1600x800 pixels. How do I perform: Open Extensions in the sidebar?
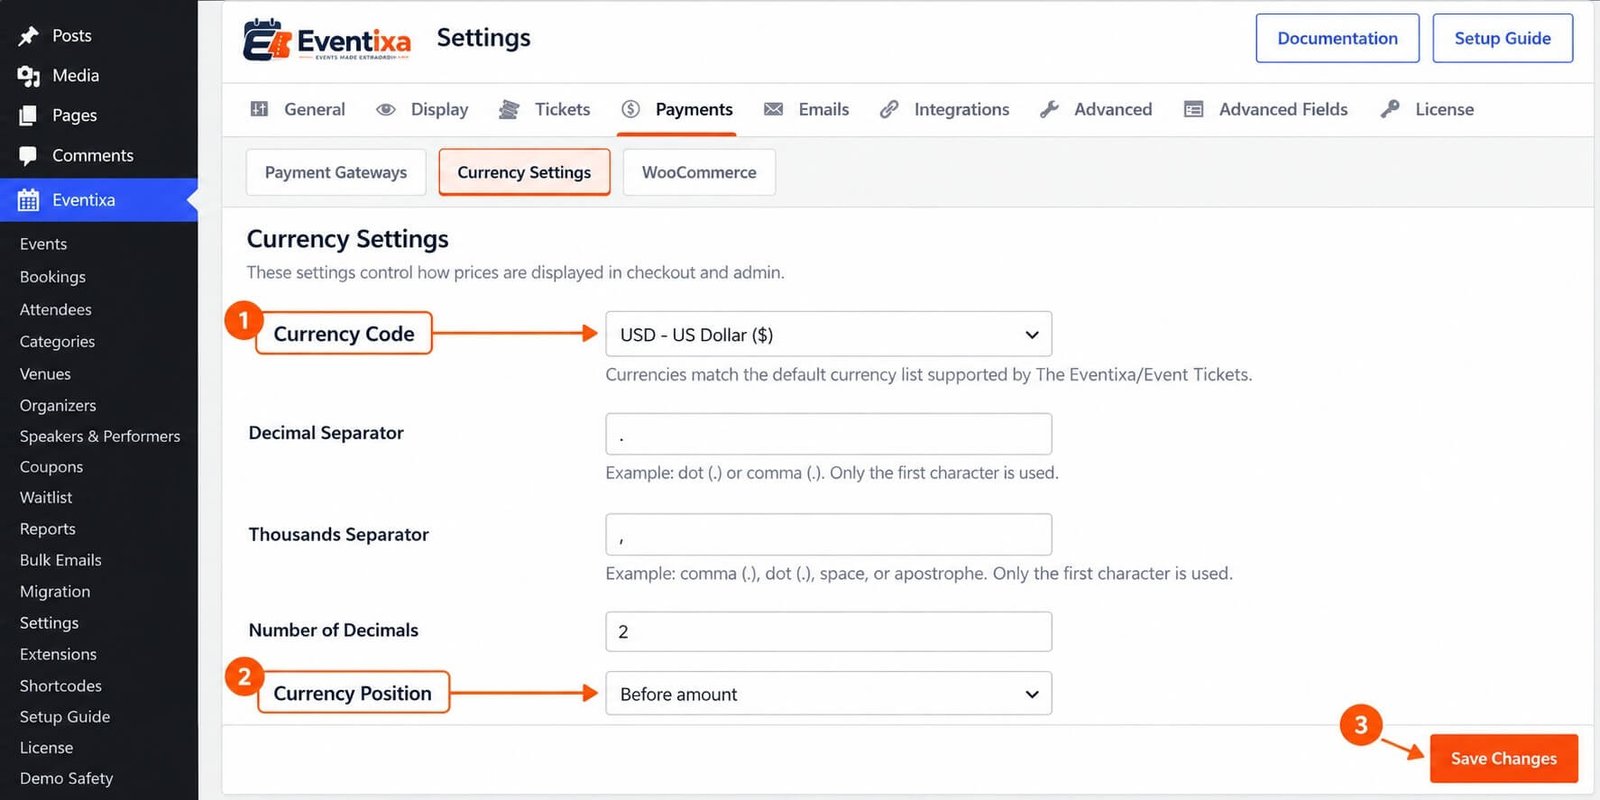coord(58,654)
